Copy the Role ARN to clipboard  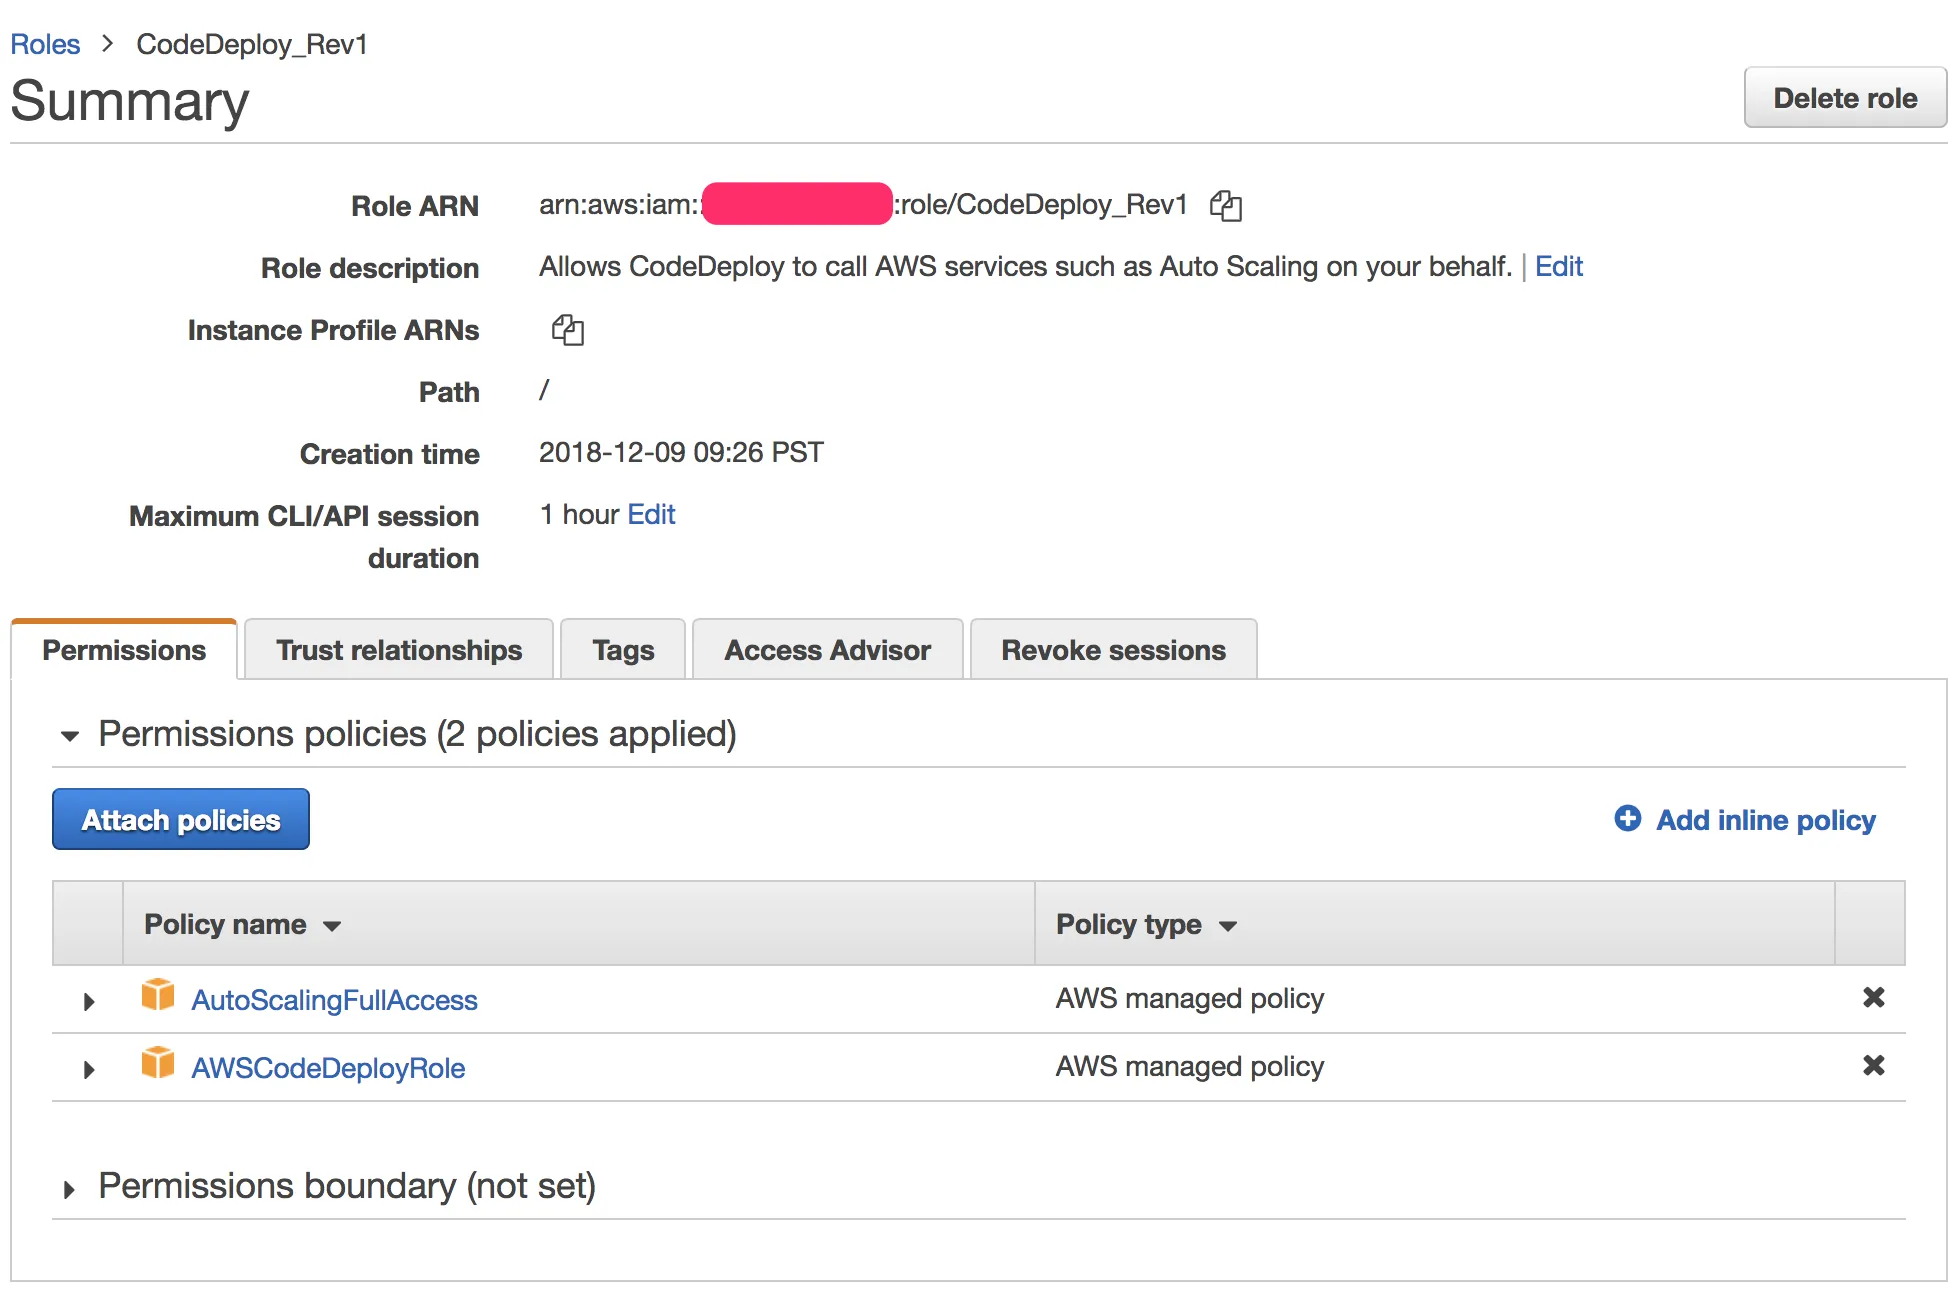[x=1225, y=206]
